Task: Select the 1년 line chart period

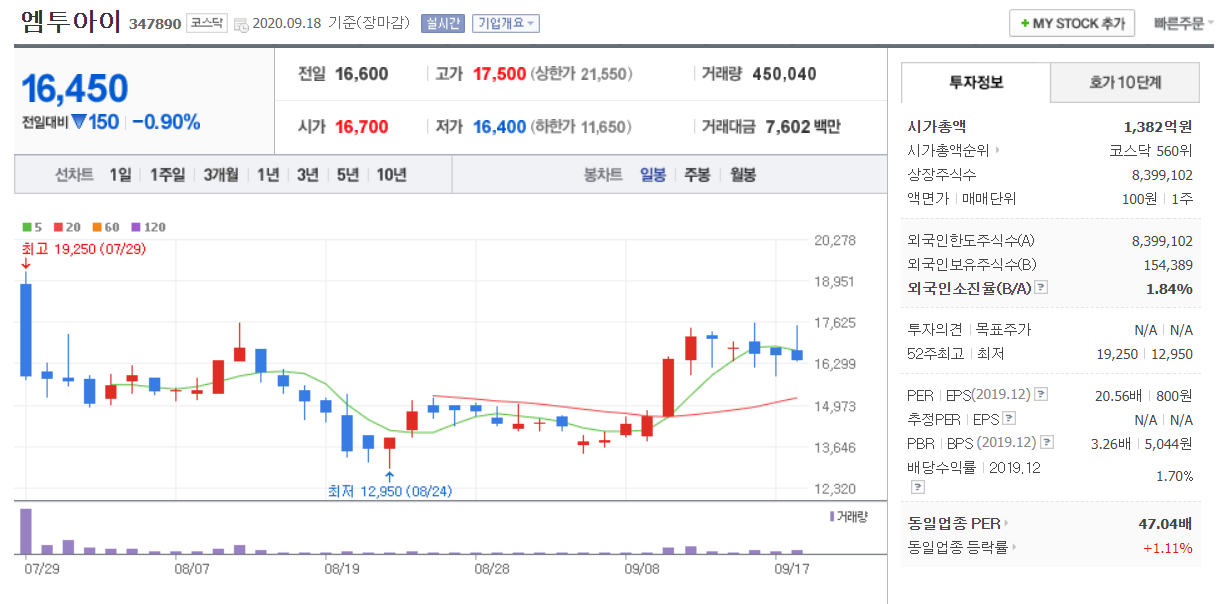Action: (267, 175)
